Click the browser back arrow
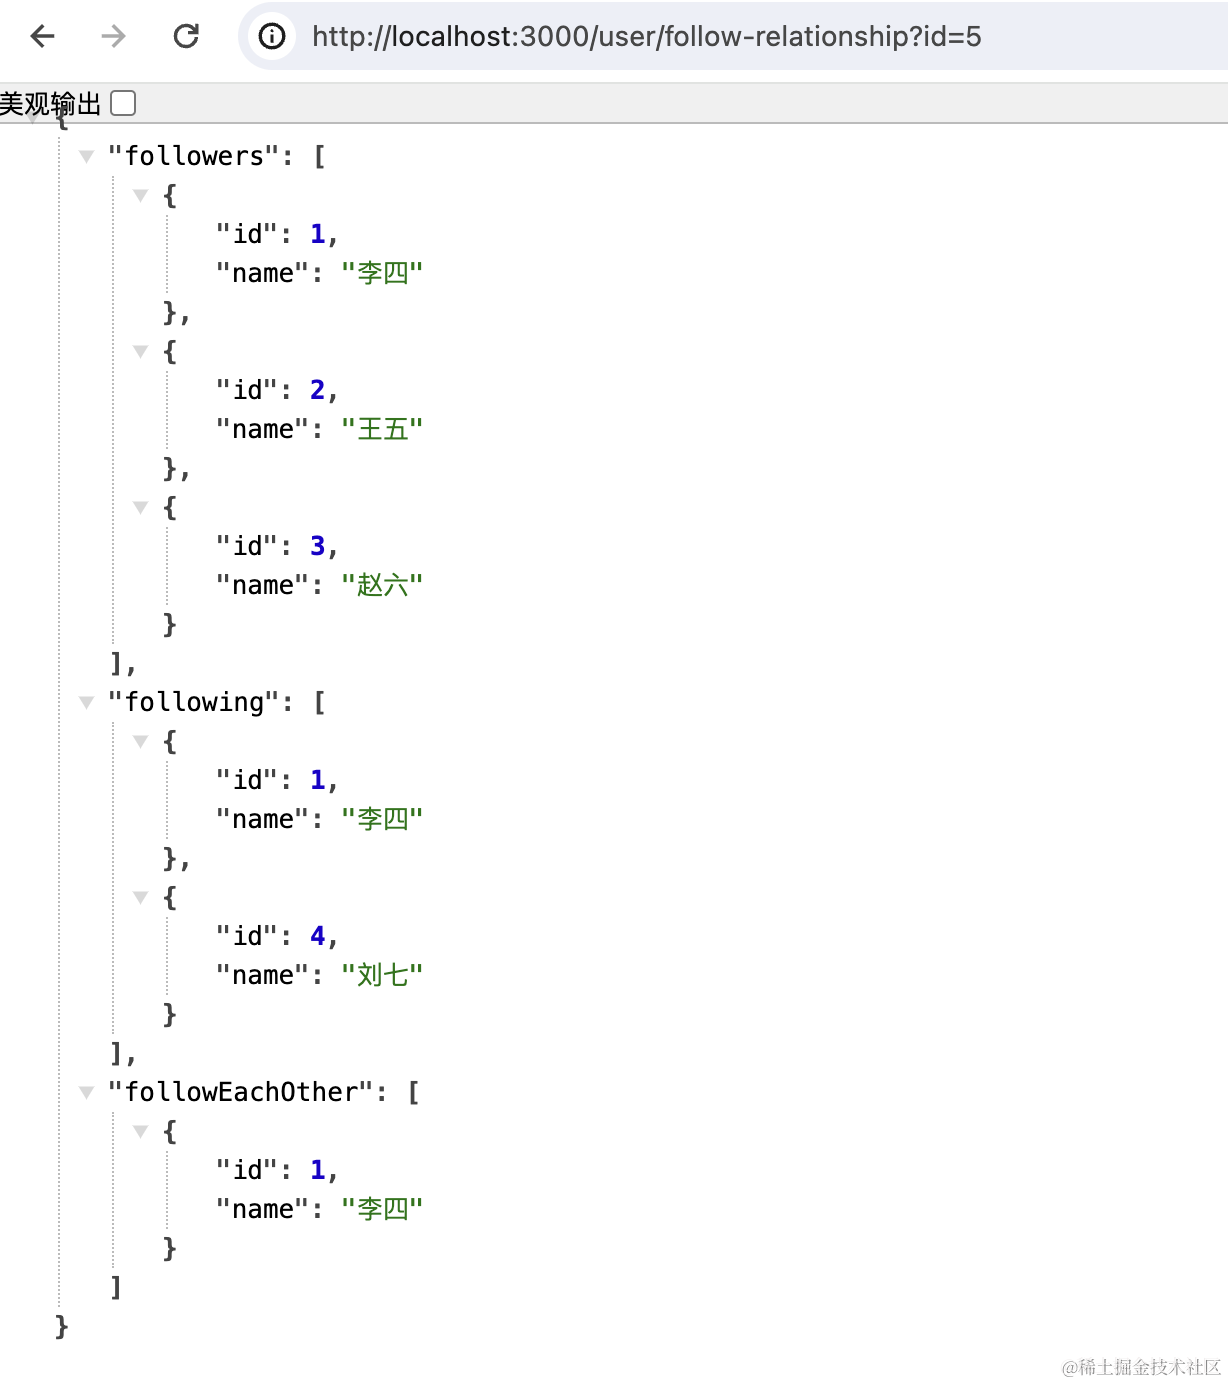This screenshot has height=1384, width=1228. [x=43, y=37]
